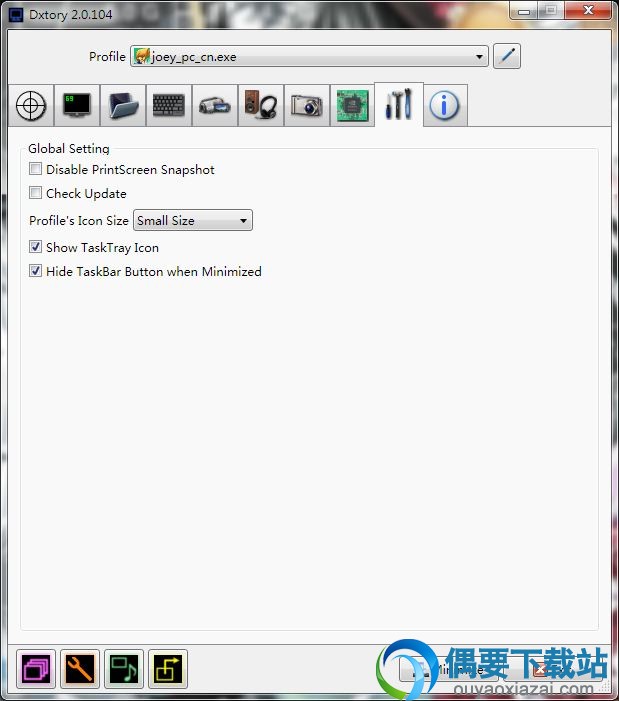Open the Screenshot camera tab
This screenshot has height=701, width=619.
(307, 106)
